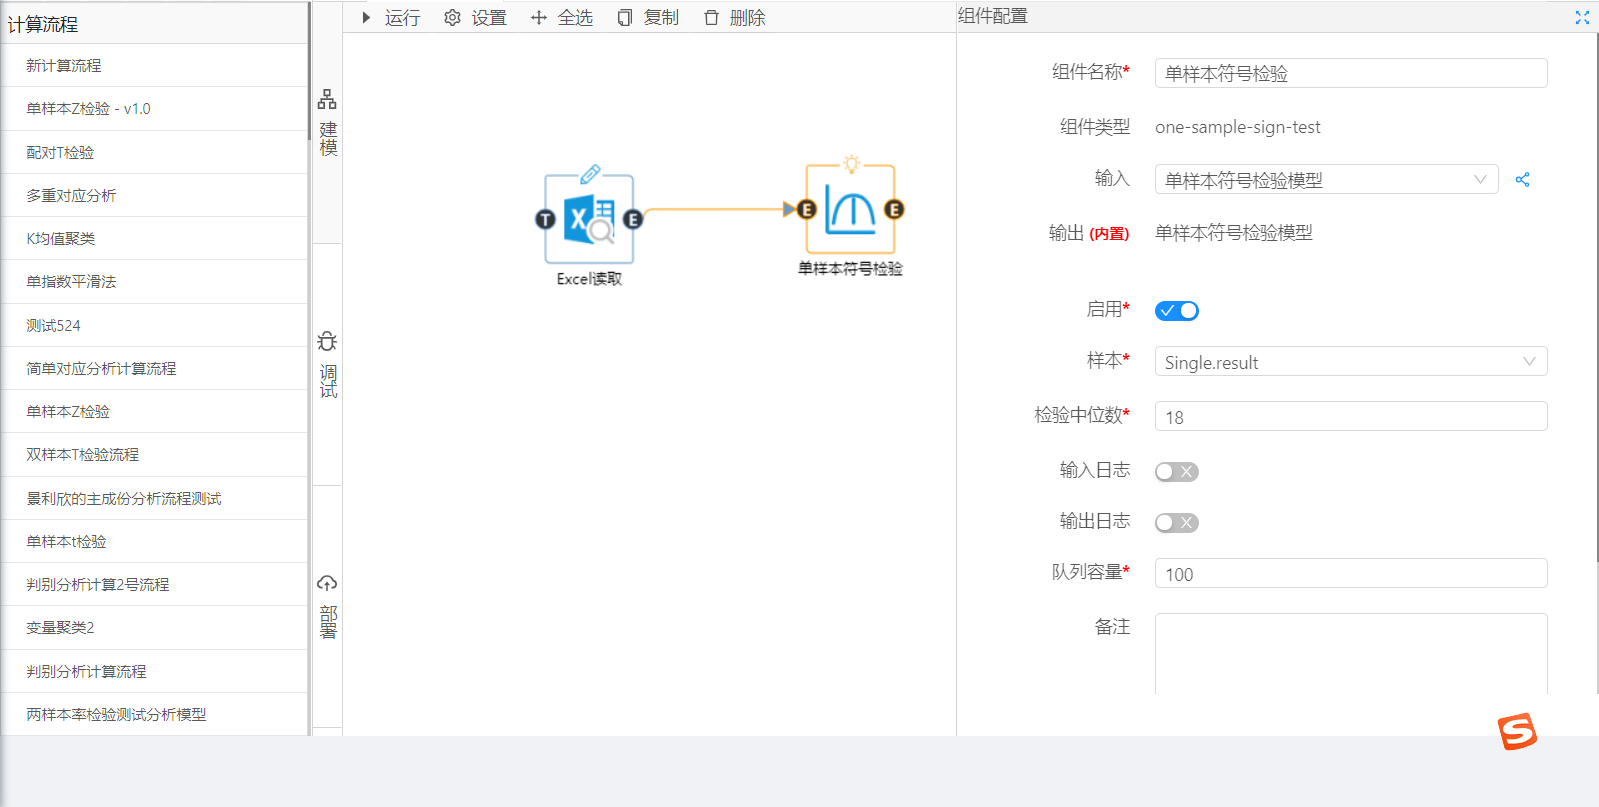Expand the 样本 dropdown showing Single.result
This screenshot has width=1599, height=807.
tap(1350, 362)
